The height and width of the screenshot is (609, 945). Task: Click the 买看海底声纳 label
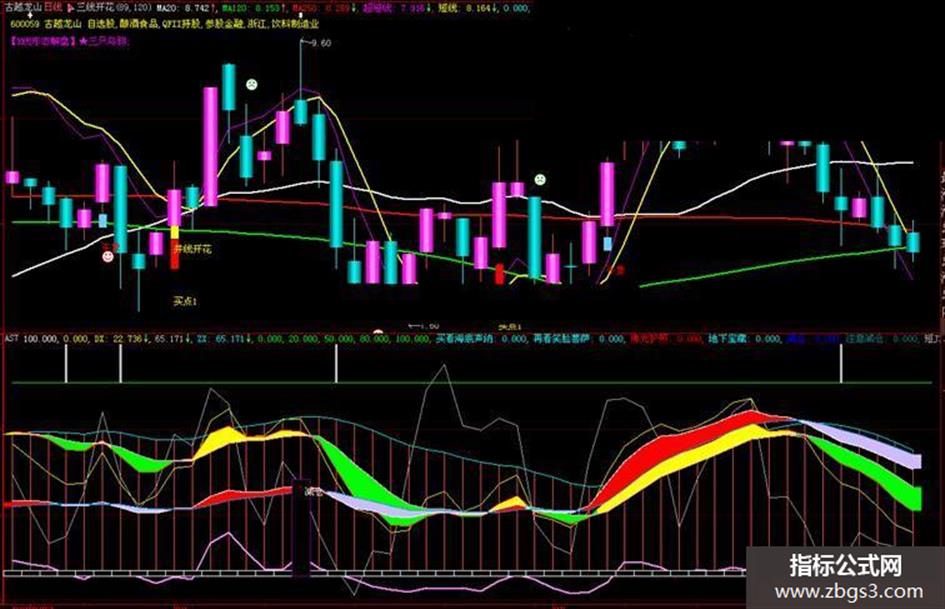click(465, 339)
